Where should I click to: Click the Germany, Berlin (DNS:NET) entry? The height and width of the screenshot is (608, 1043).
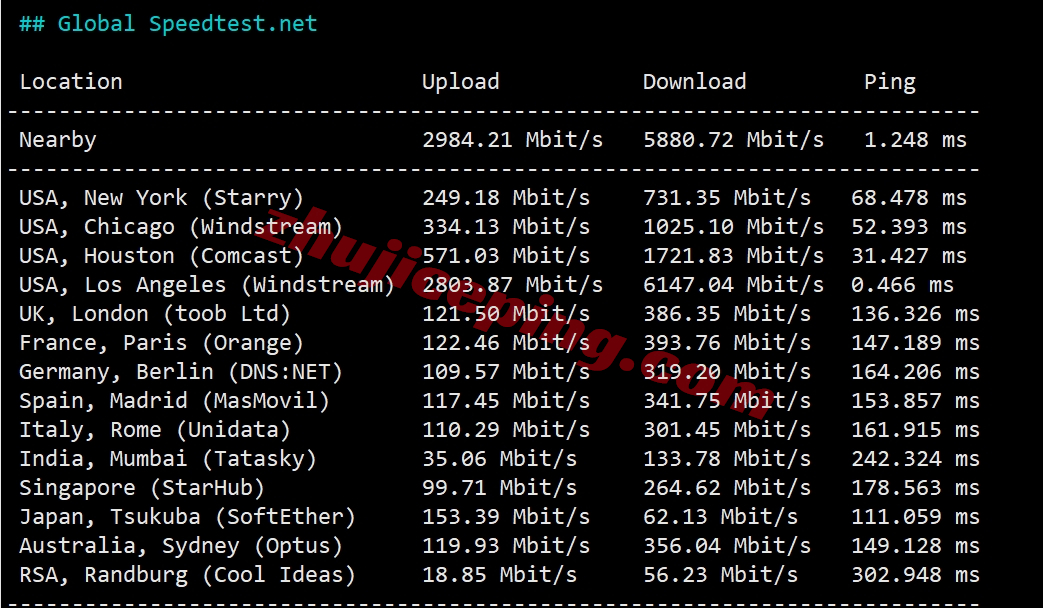click(181, 372)
